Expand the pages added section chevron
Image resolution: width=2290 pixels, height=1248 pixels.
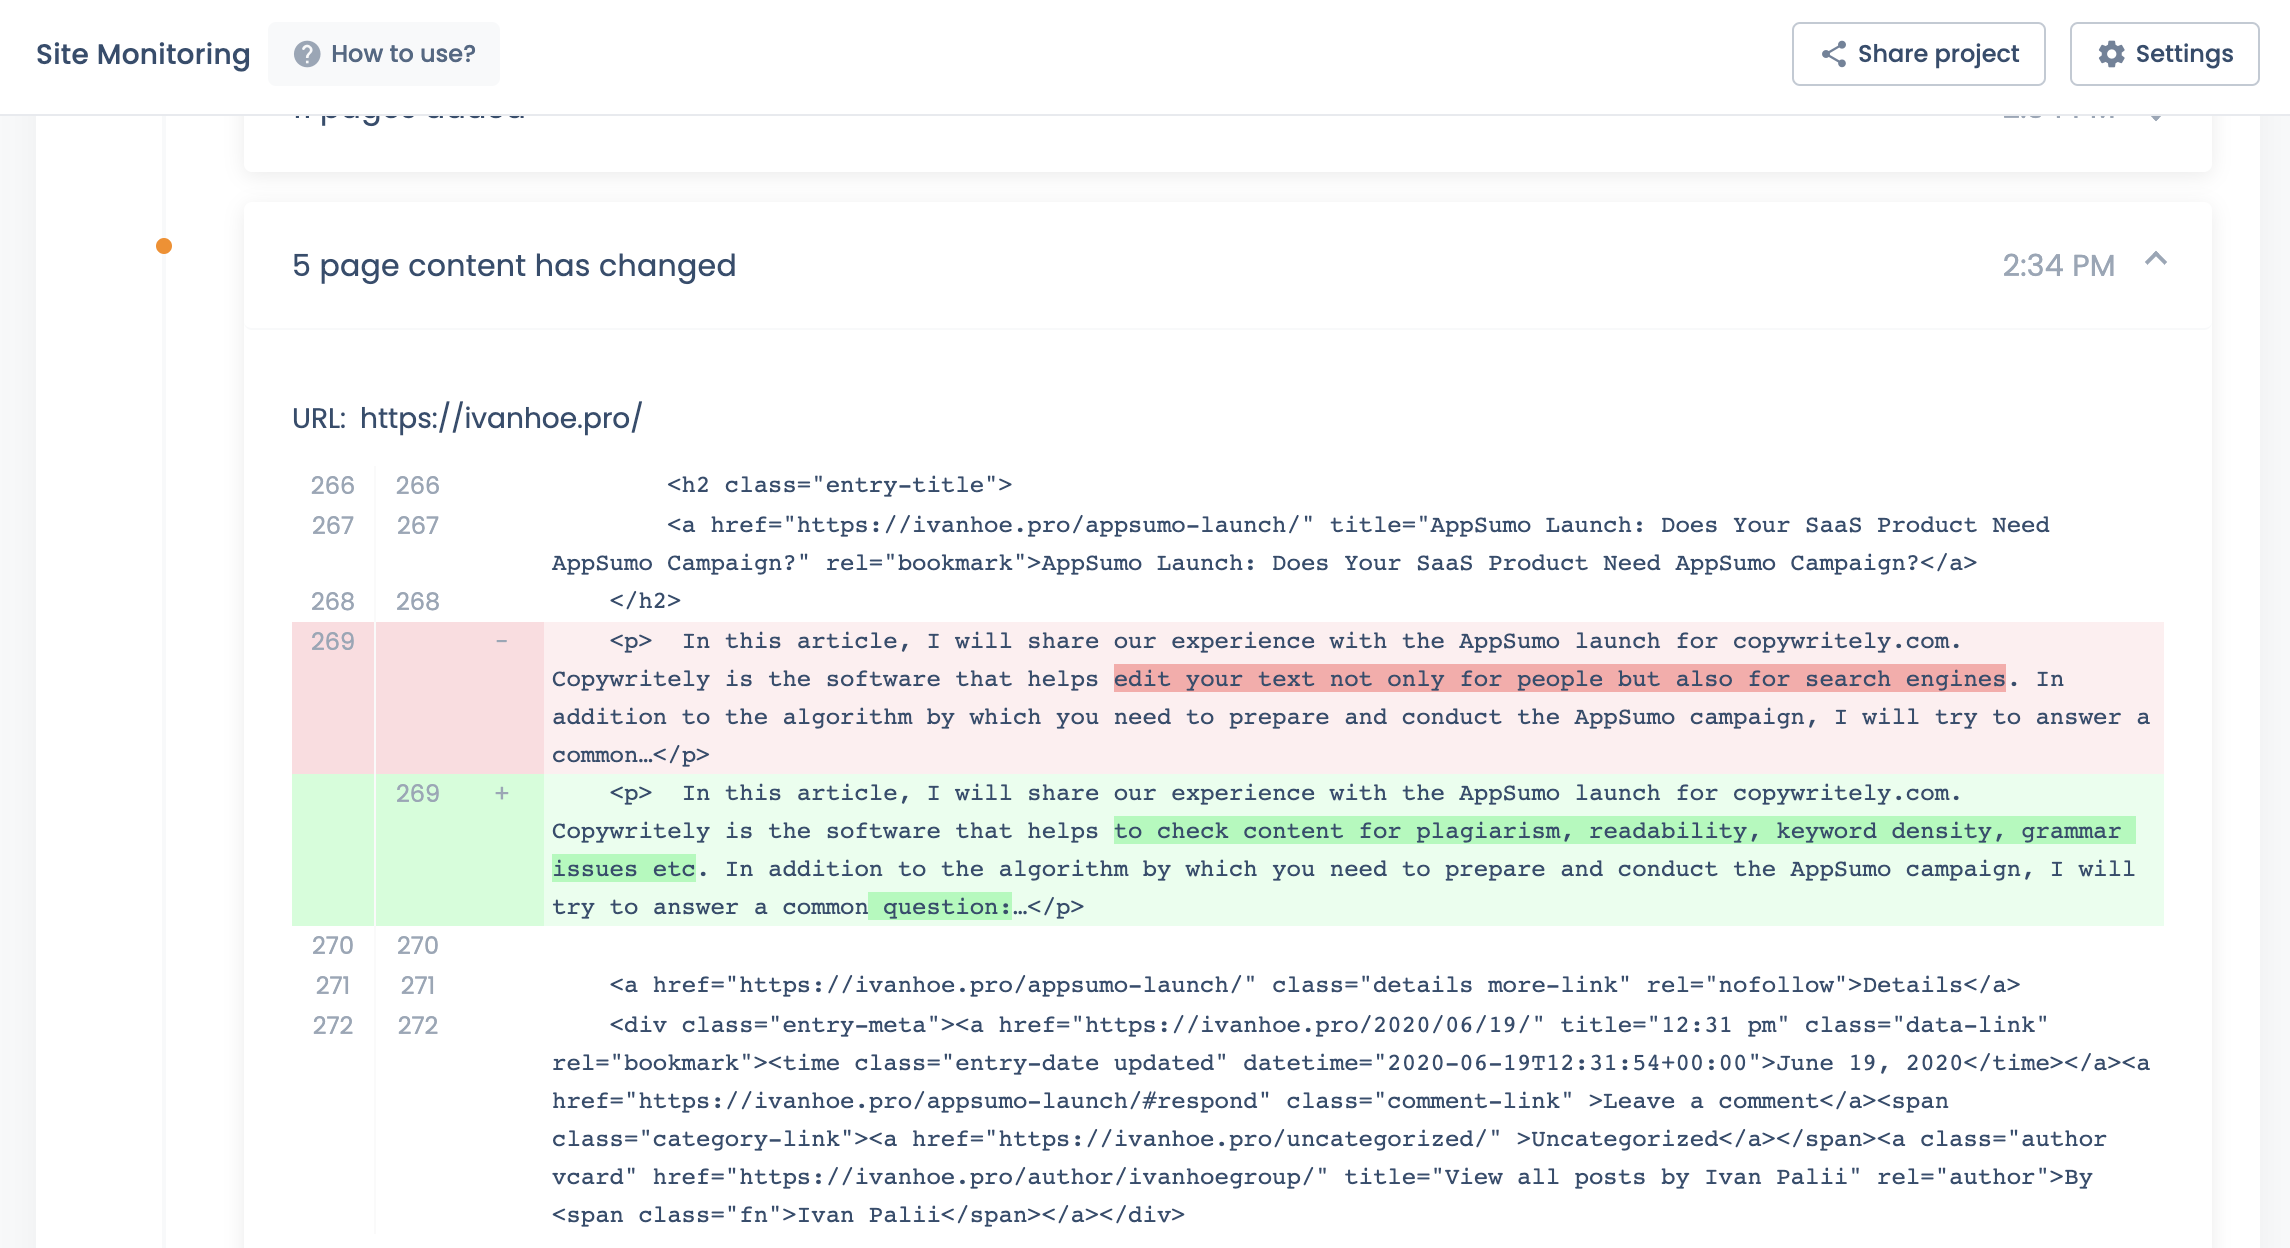pos(2156,116)
